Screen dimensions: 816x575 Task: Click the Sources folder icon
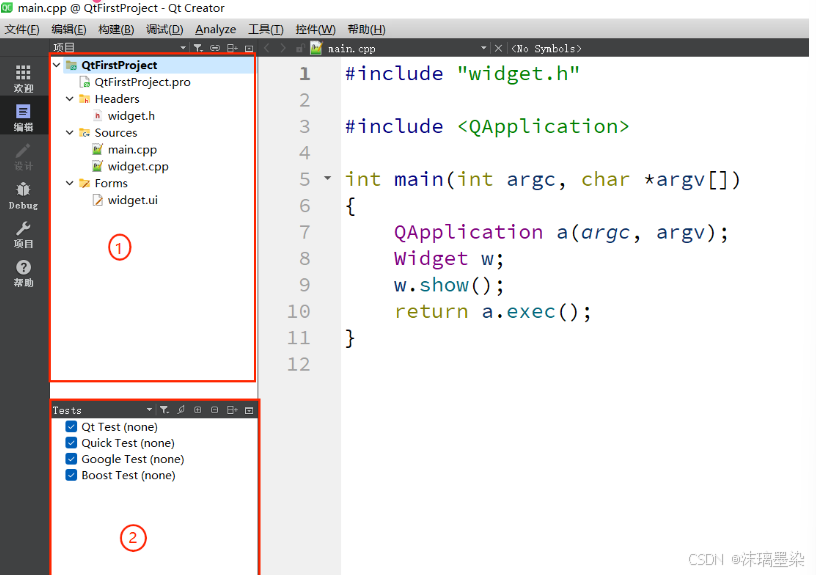click(84, 133)
